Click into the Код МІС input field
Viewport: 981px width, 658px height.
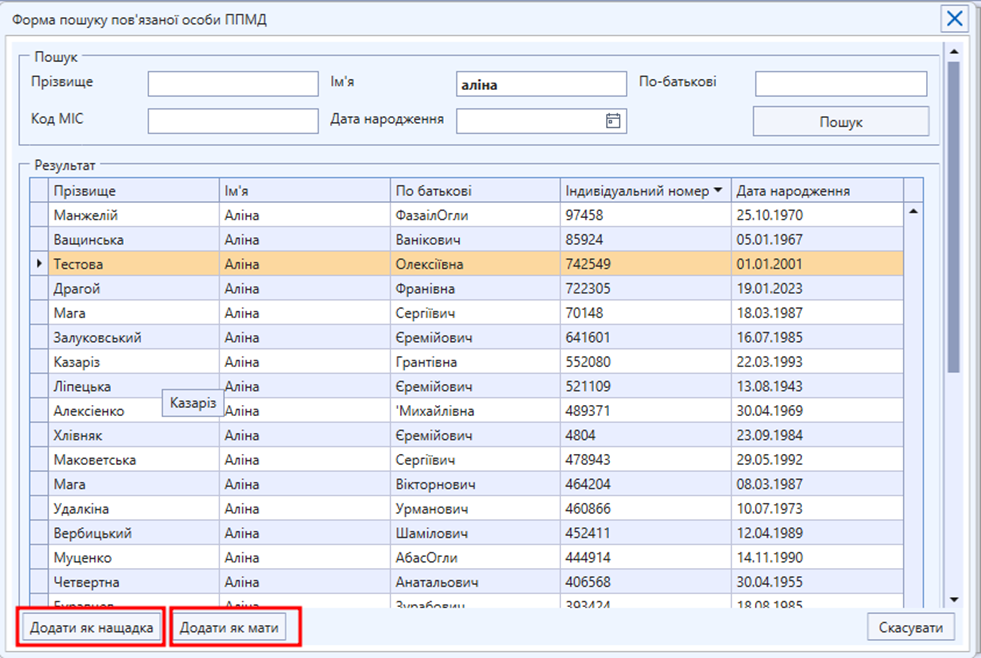(x=233, y=121)
